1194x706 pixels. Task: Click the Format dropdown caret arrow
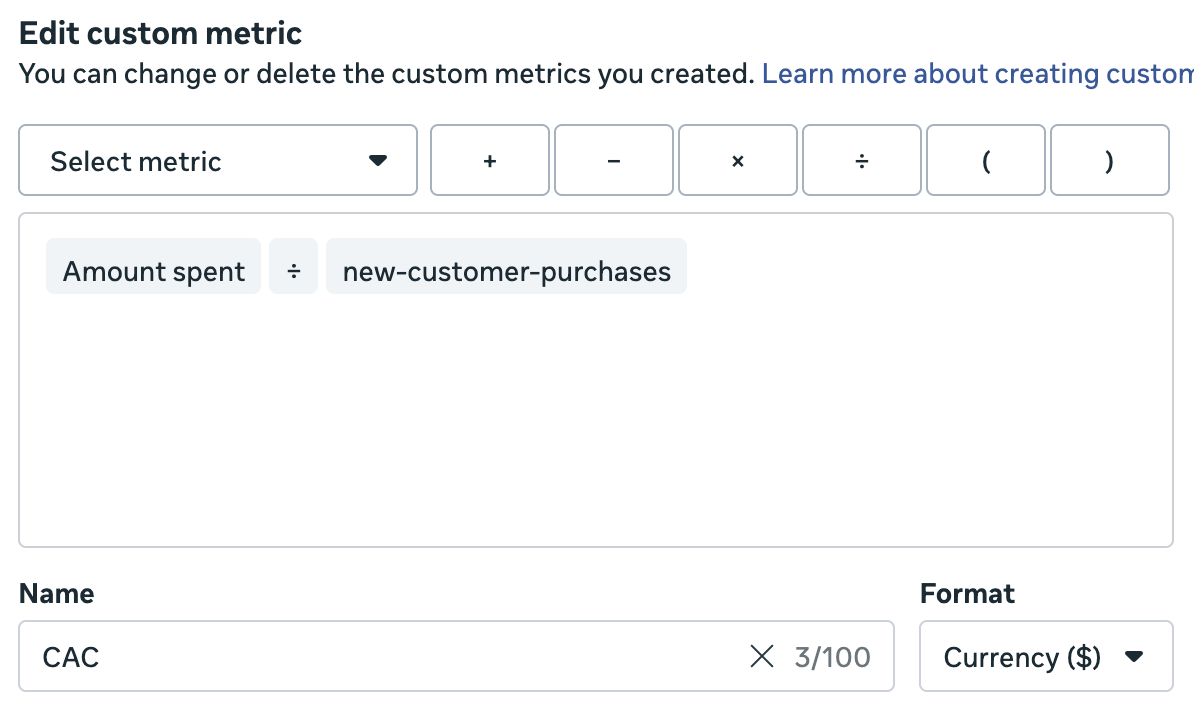[1134, 657]
